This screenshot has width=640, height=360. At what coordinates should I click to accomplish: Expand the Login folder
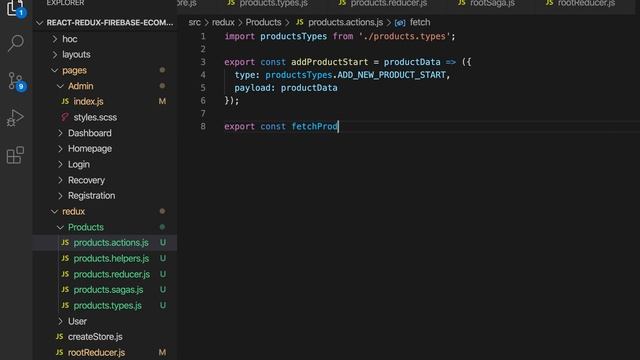60,164
